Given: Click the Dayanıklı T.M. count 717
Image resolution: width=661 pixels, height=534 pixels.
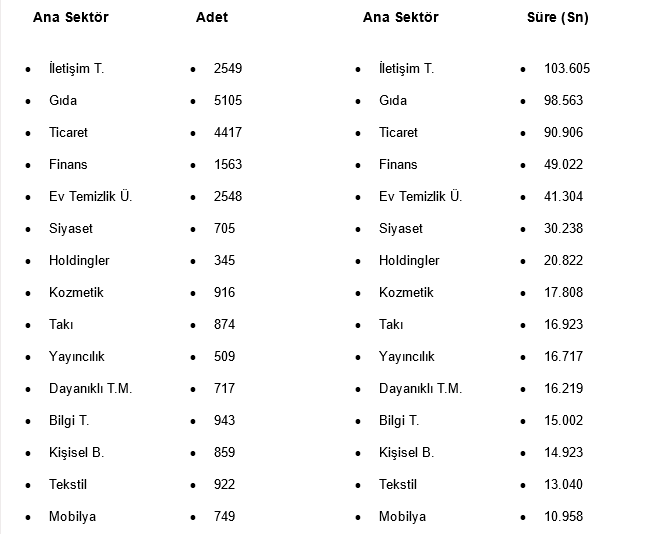Looking at the screenshot, I should [x=224, y=389].
